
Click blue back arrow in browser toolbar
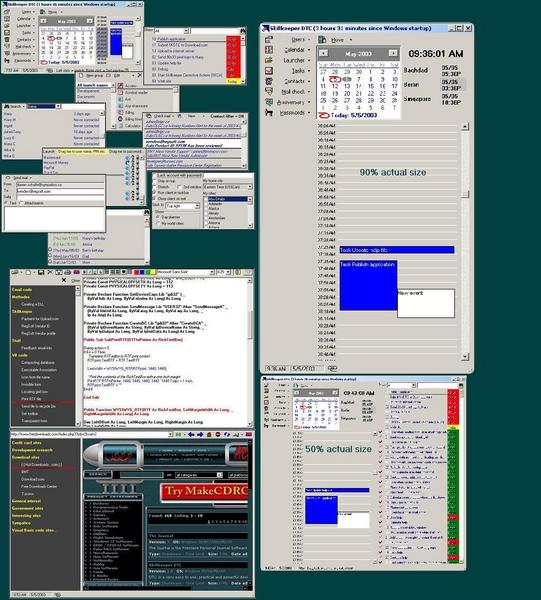tap(191, 434)
